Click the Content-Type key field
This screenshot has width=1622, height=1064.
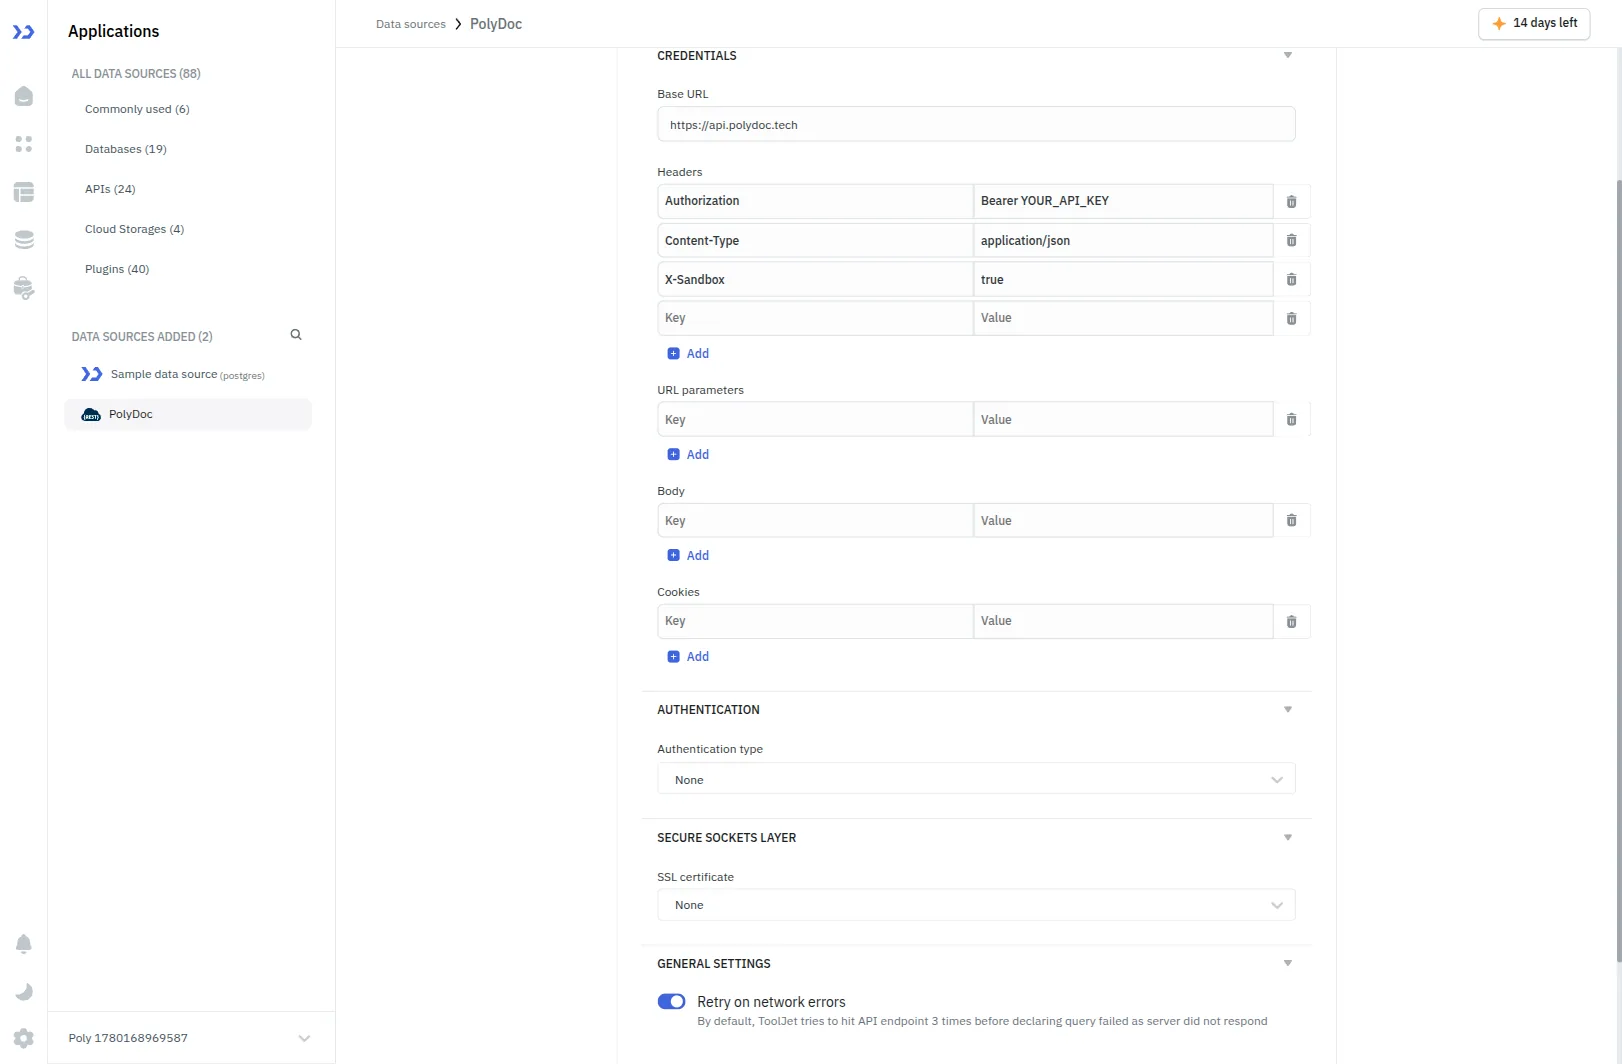click(x=815, y=241)
